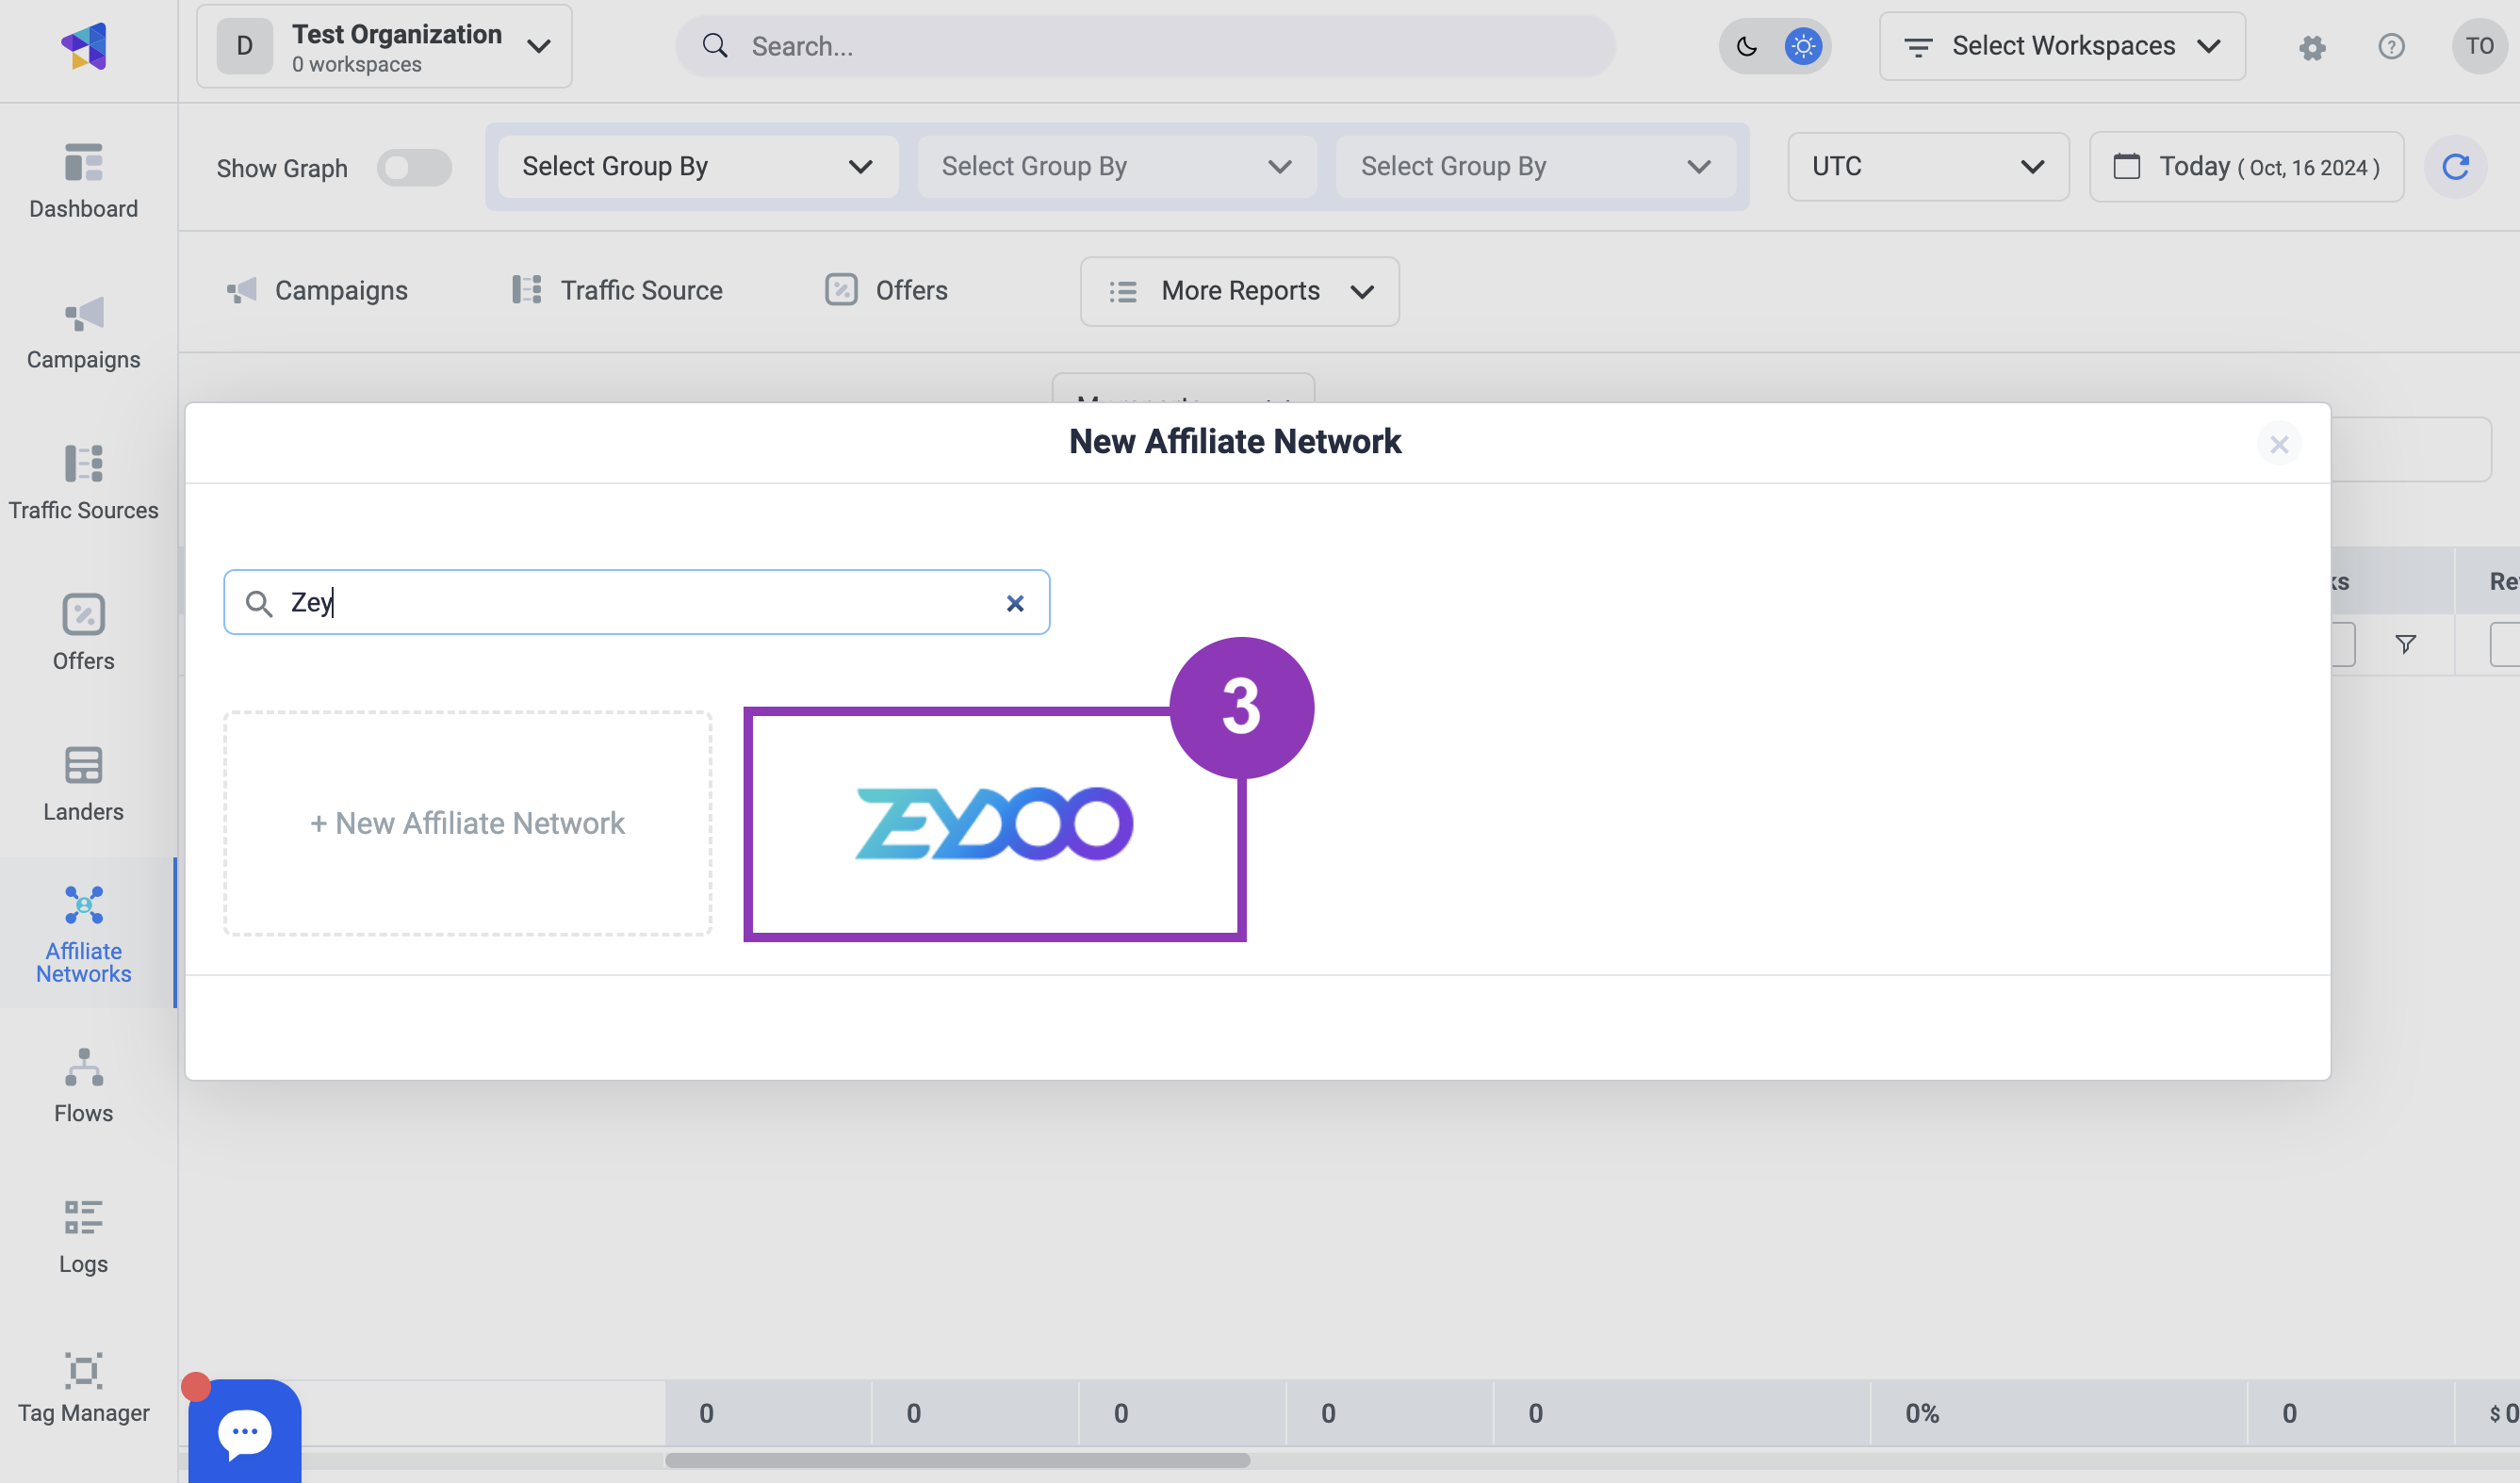Open Campaigns in the left sidebar
This screenshot has width=2520, height=1483.
click(x=84, y=333)
